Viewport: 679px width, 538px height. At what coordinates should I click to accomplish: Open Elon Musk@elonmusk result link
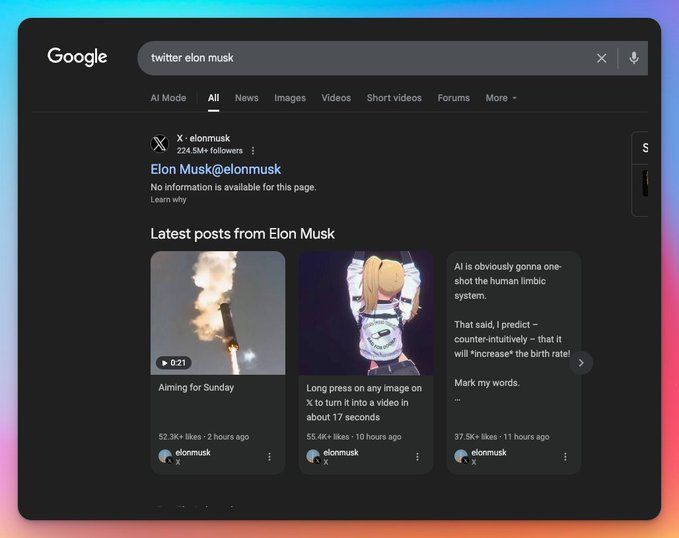tap(216, 169)
